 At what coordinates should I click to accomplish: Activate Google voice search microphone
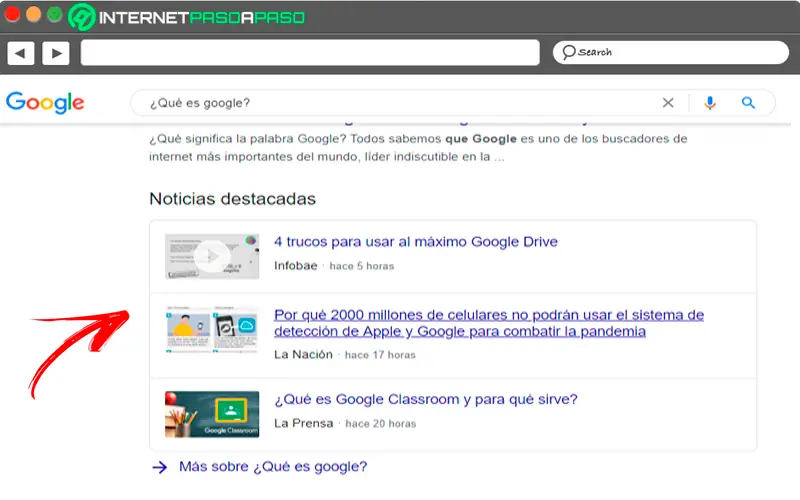click(710, 103)
